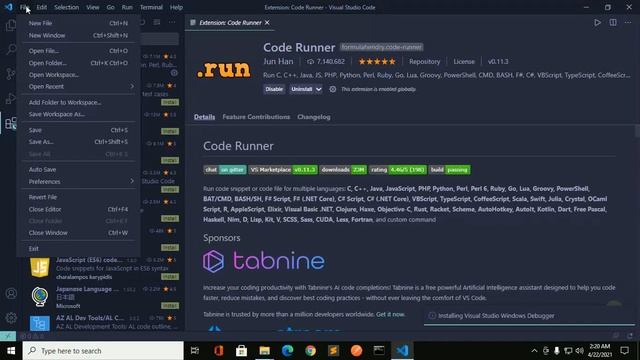Click the five-star rating of Code Runner

[x=377, y=62]
